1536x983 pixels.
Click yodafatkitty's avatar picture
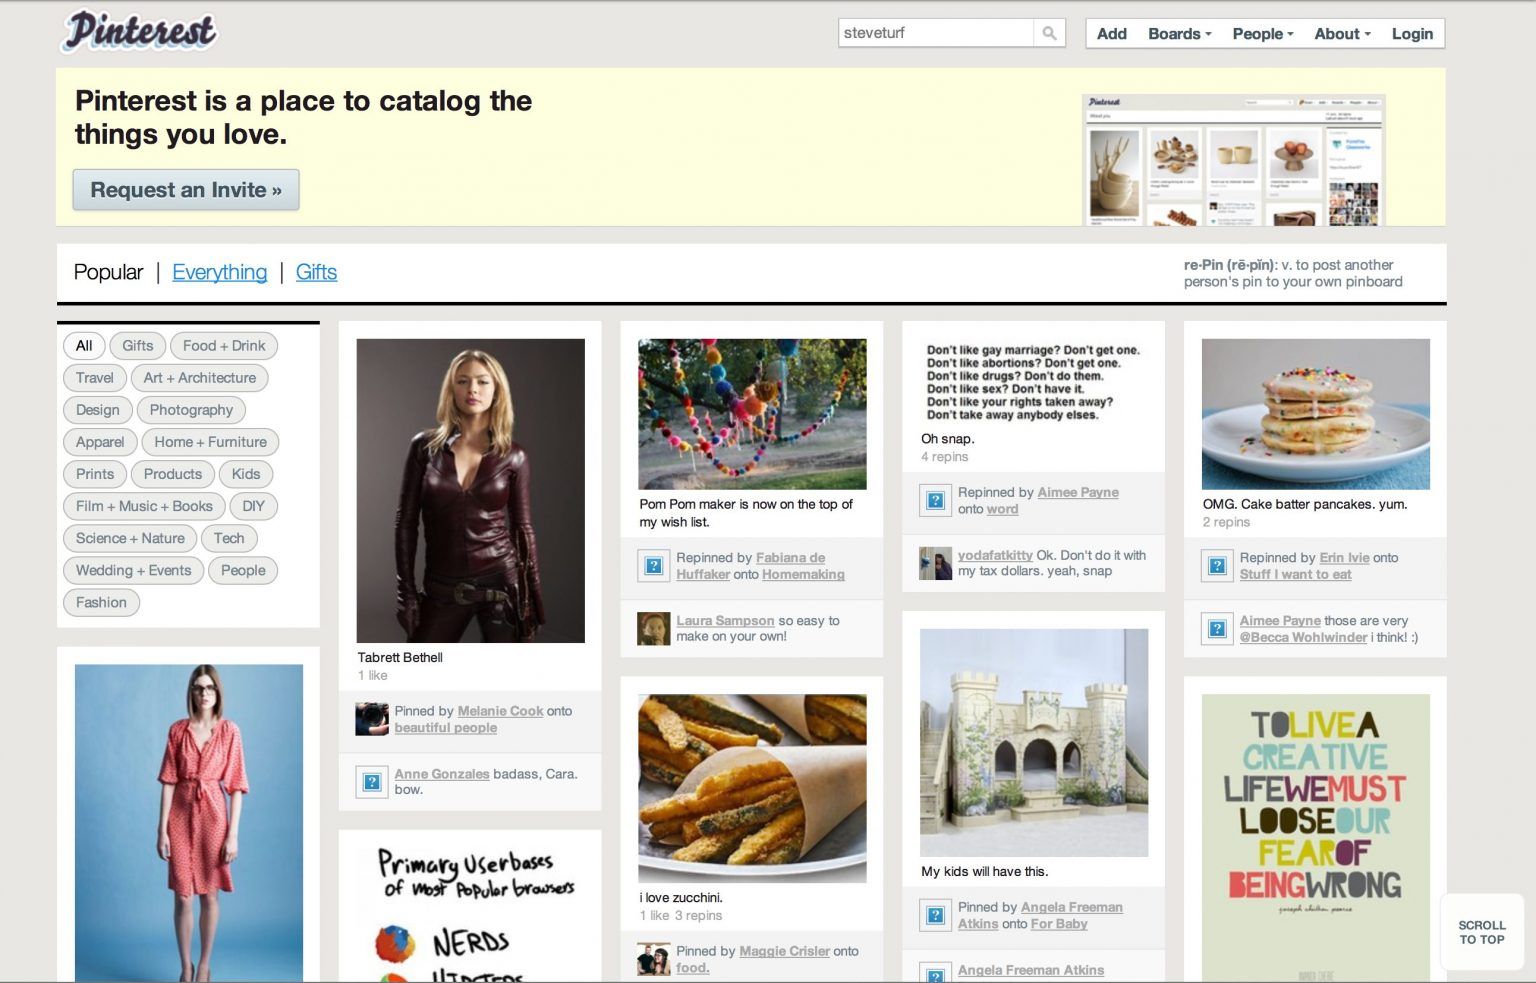(x=935, y=563)
